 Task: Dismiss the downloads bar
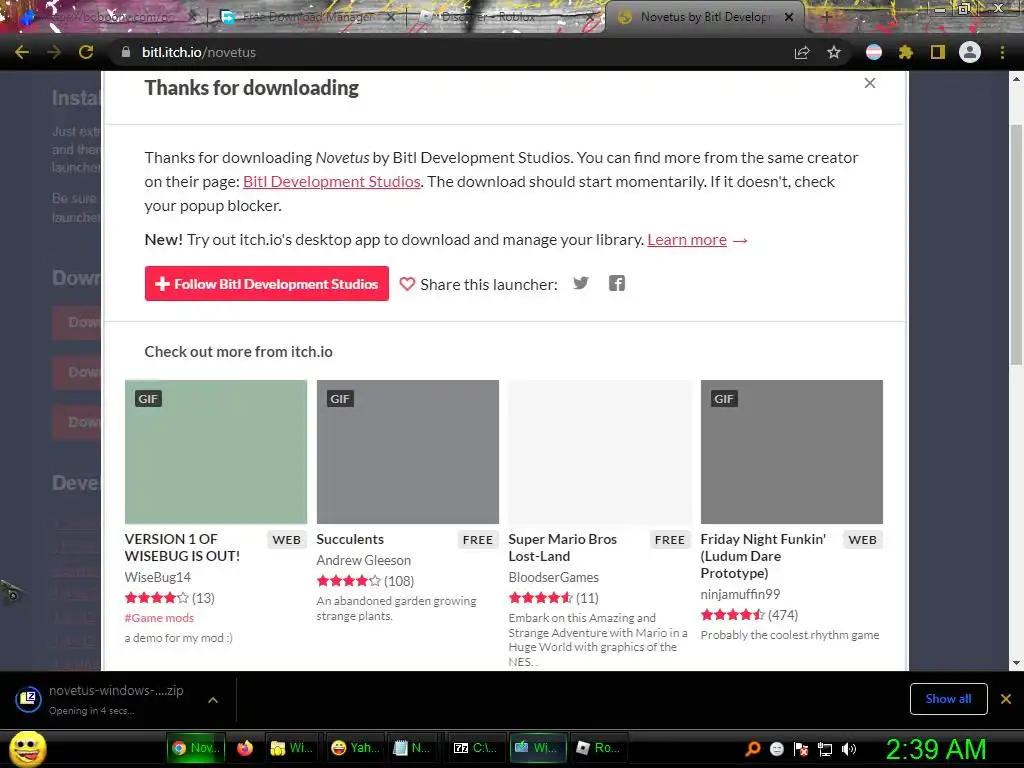[x=1006, y=699]
